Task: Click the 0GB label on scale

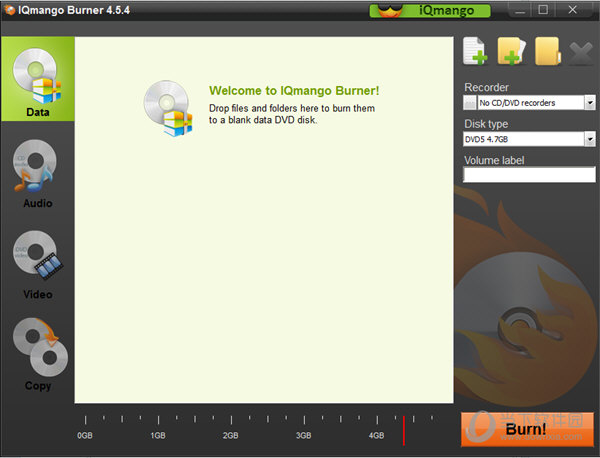Action: (x=85, y=435)
